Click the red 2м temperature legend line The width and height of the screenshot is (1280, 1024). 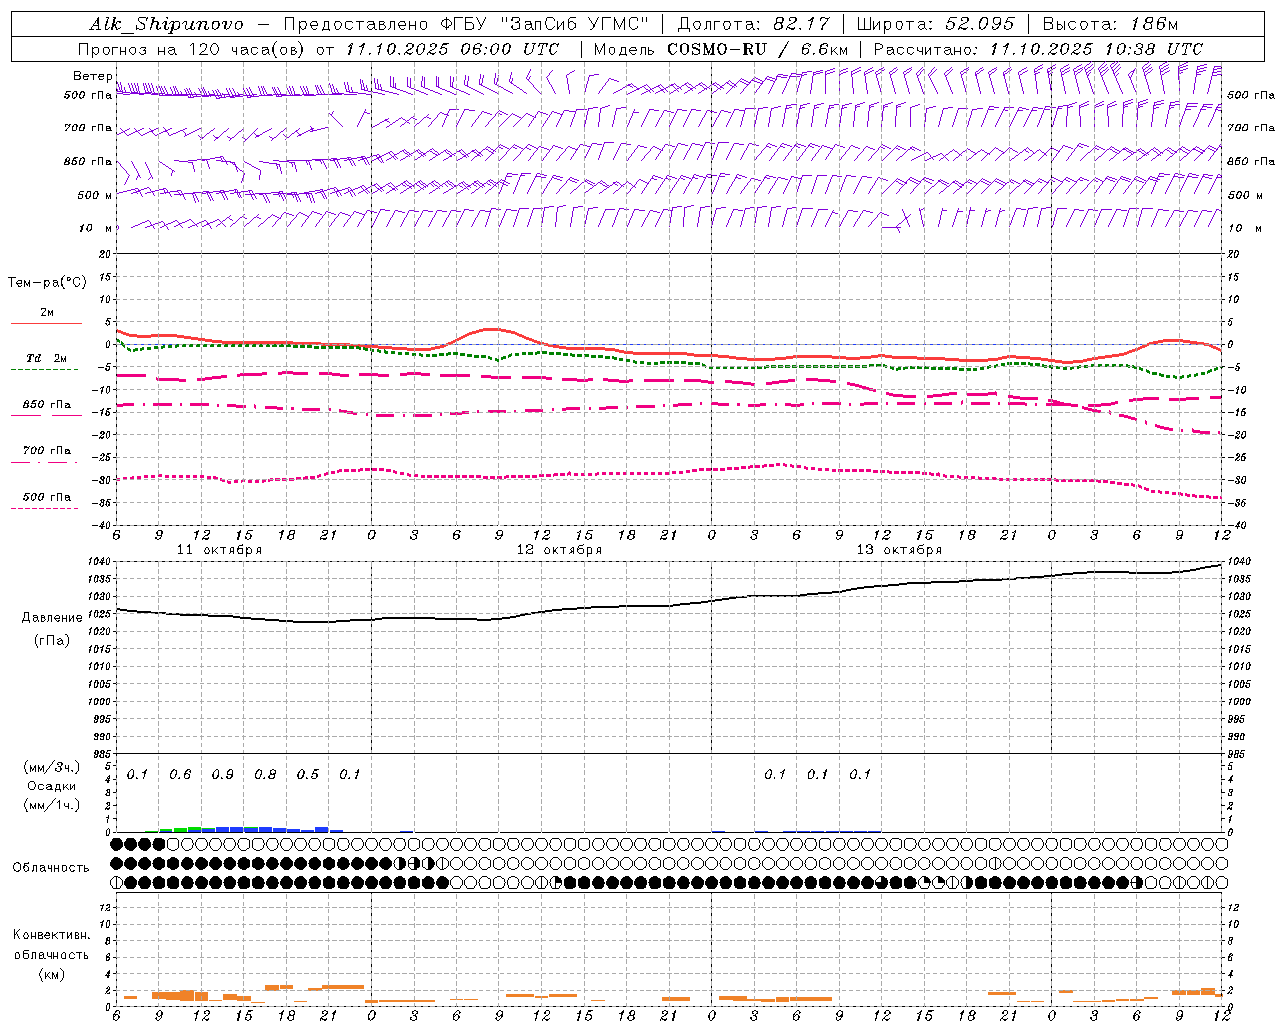(46, 323)
